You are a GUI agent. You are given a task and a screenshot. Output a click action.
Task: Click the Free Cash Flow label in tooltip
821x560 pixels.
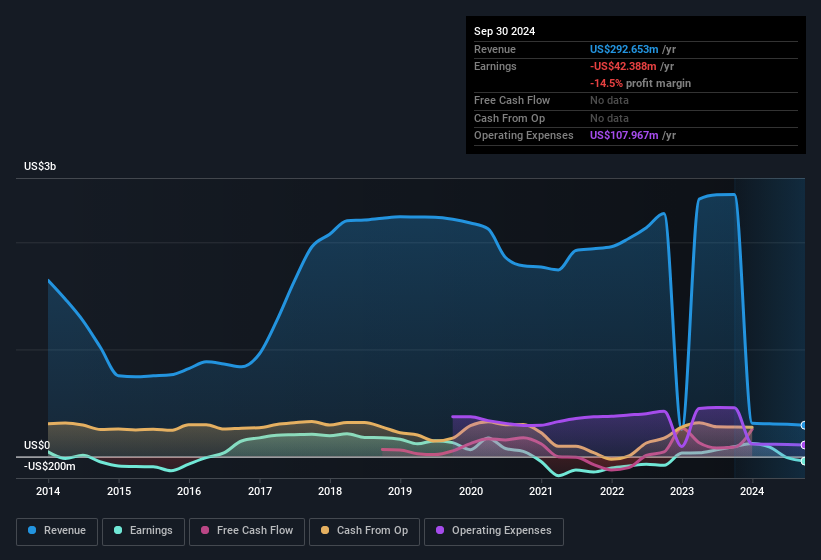pos(512,100)
